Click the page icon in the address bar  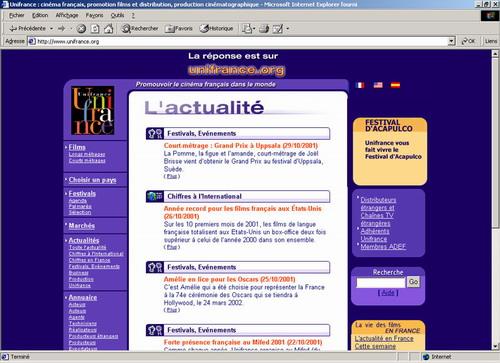pos(32,41)
